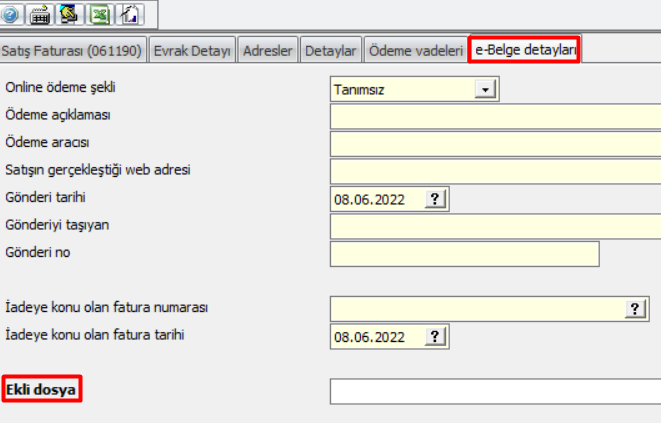Click the Gönderiyi taşıyan input field
This screenshot has height=423, width=661.
tap(495, 227)
